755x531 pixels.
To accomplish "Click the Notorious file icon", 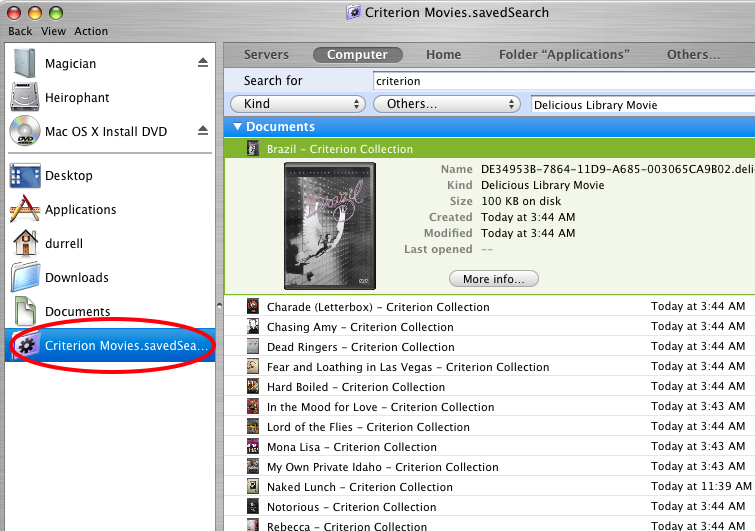I will 253,506.
